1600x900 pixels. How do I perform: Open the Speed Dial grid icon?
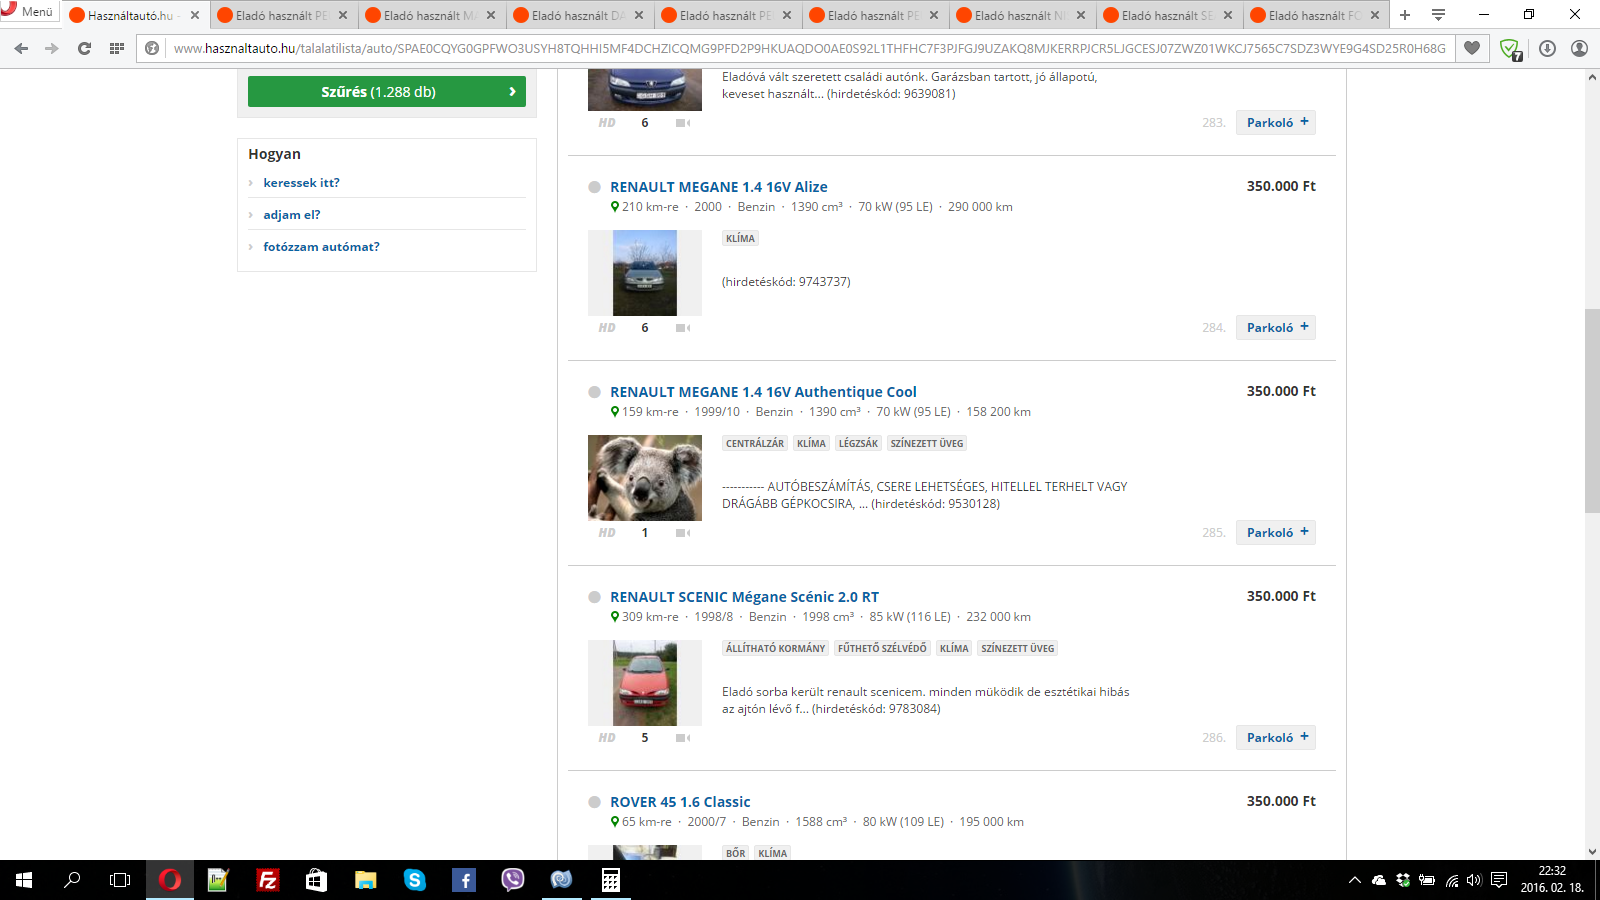[116, 48]
